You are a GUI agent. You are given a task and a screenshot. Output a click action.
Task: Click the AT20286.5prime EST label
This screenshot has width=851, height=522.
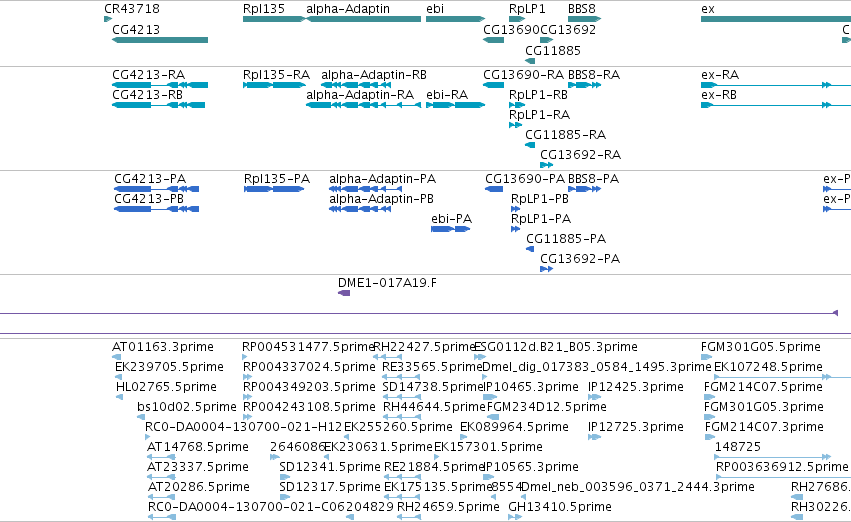[x=199, y=487]
